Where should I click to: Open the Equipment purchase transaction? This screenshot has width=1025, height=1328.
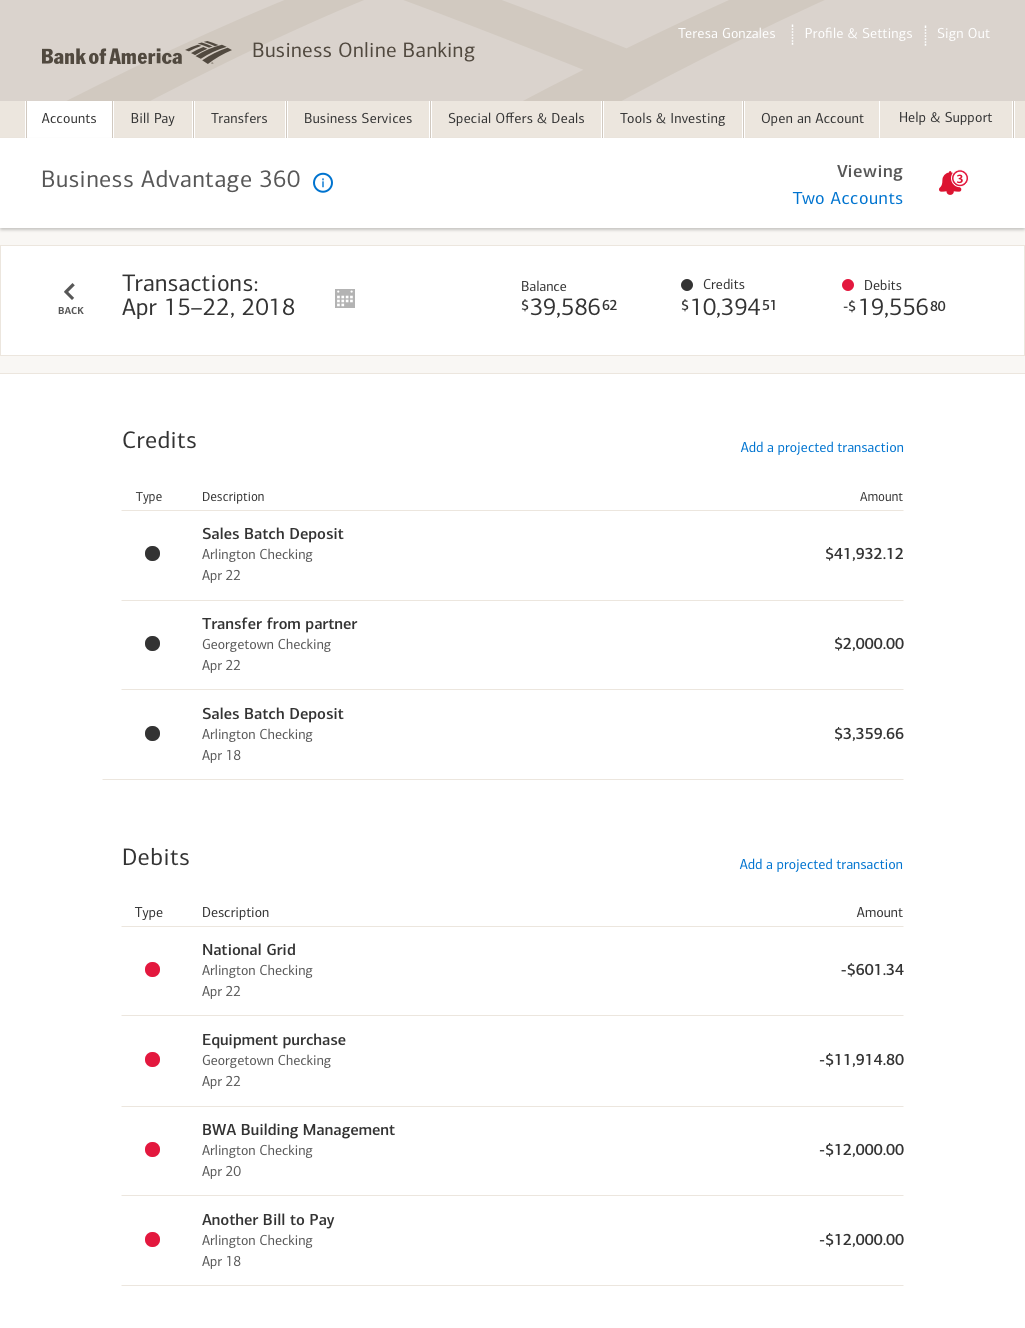click(x=274, y=1040)
